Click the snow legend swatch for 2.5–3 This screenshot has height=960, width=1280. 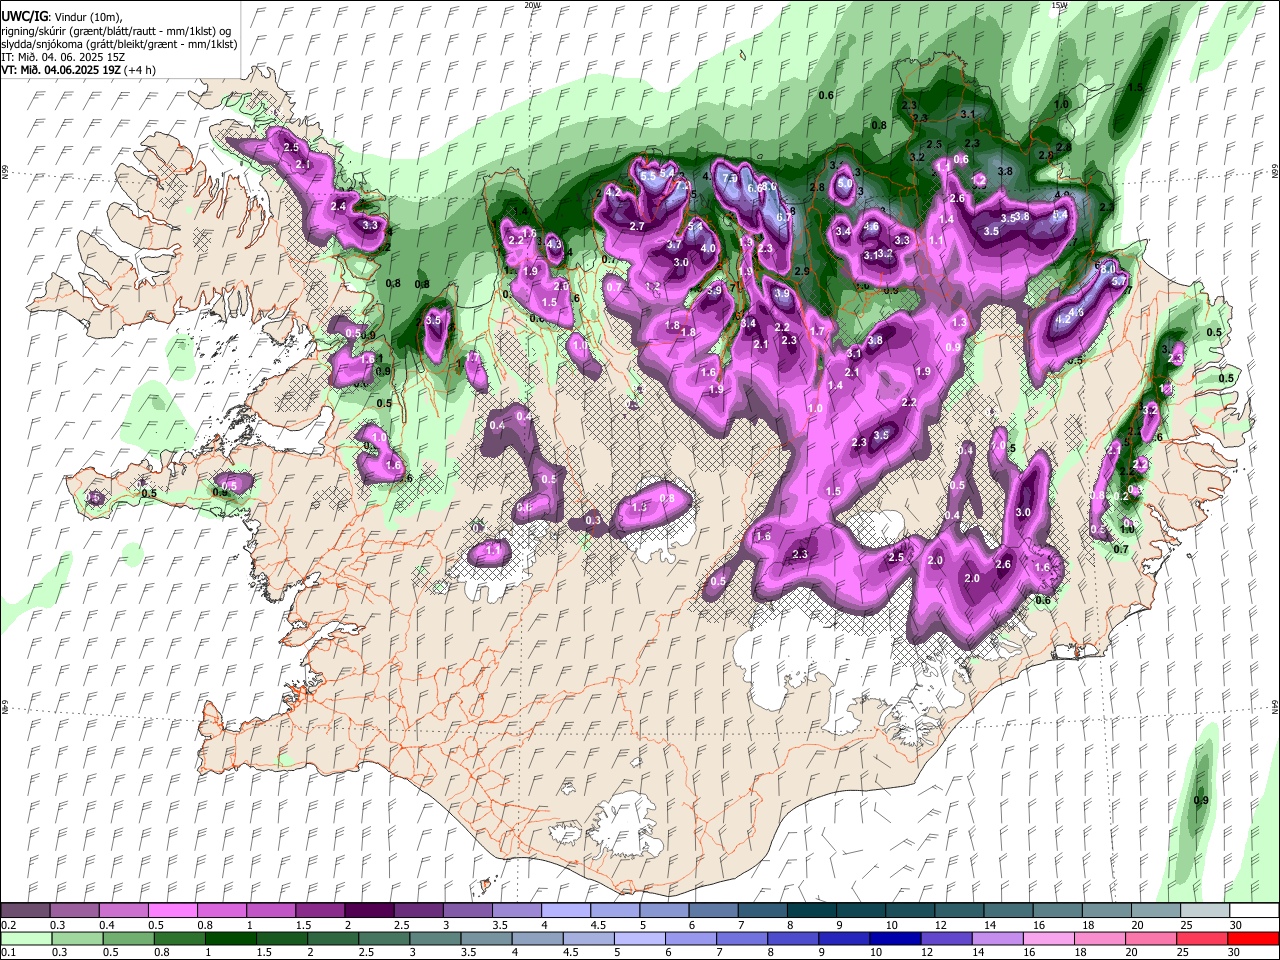pos(418,910)
